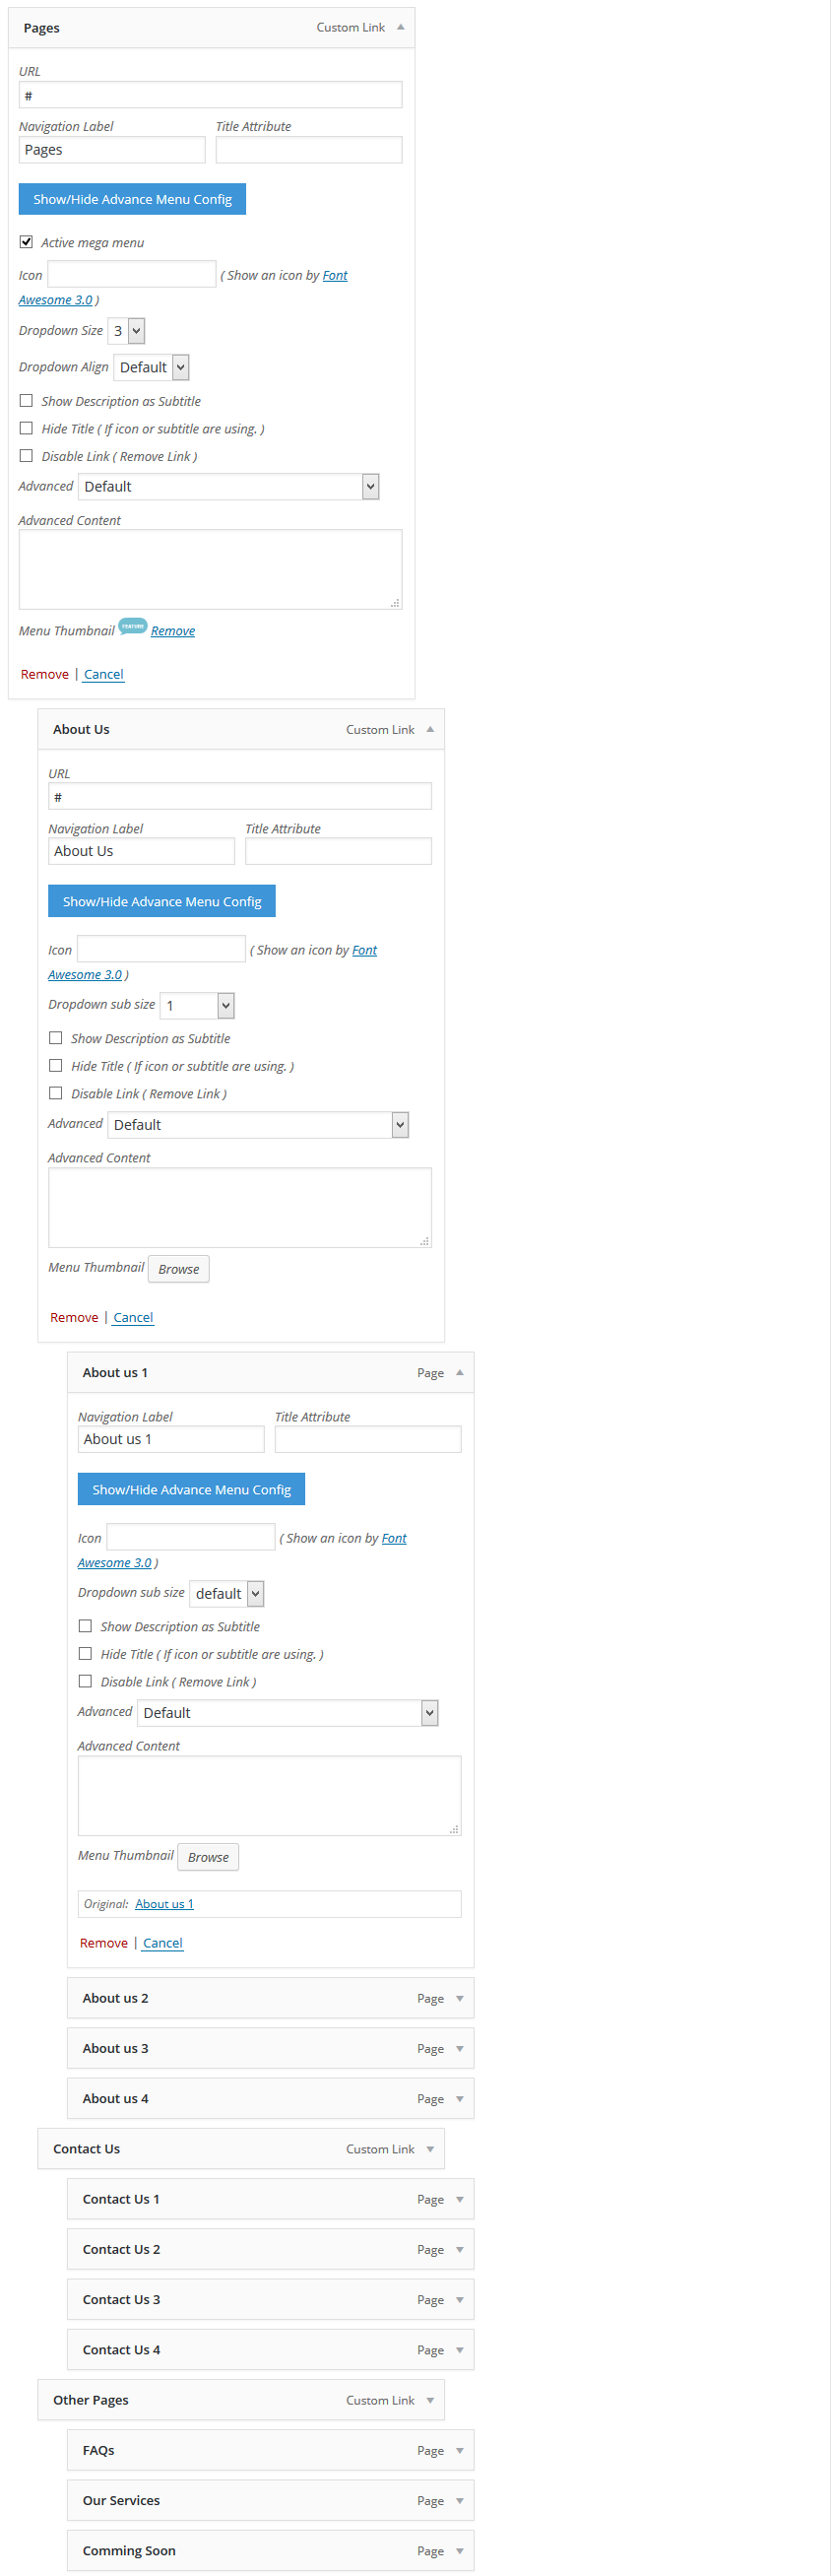
Task: Expand the Other Pages item arrow
Action: [430, 2400]
